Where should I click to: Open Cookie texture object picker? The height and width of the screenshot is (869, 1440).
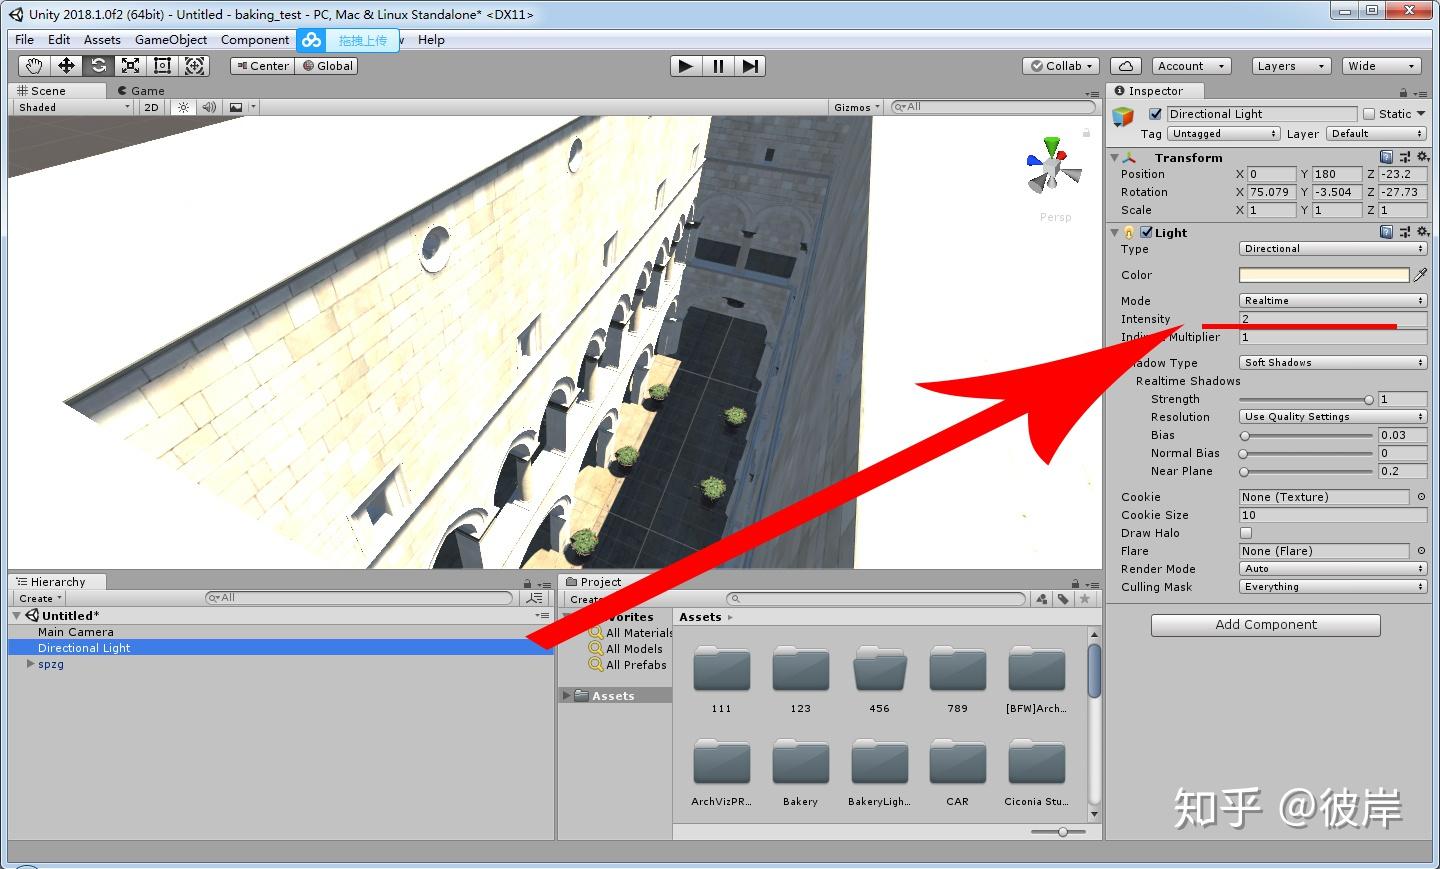click(x=1421, y=497)
